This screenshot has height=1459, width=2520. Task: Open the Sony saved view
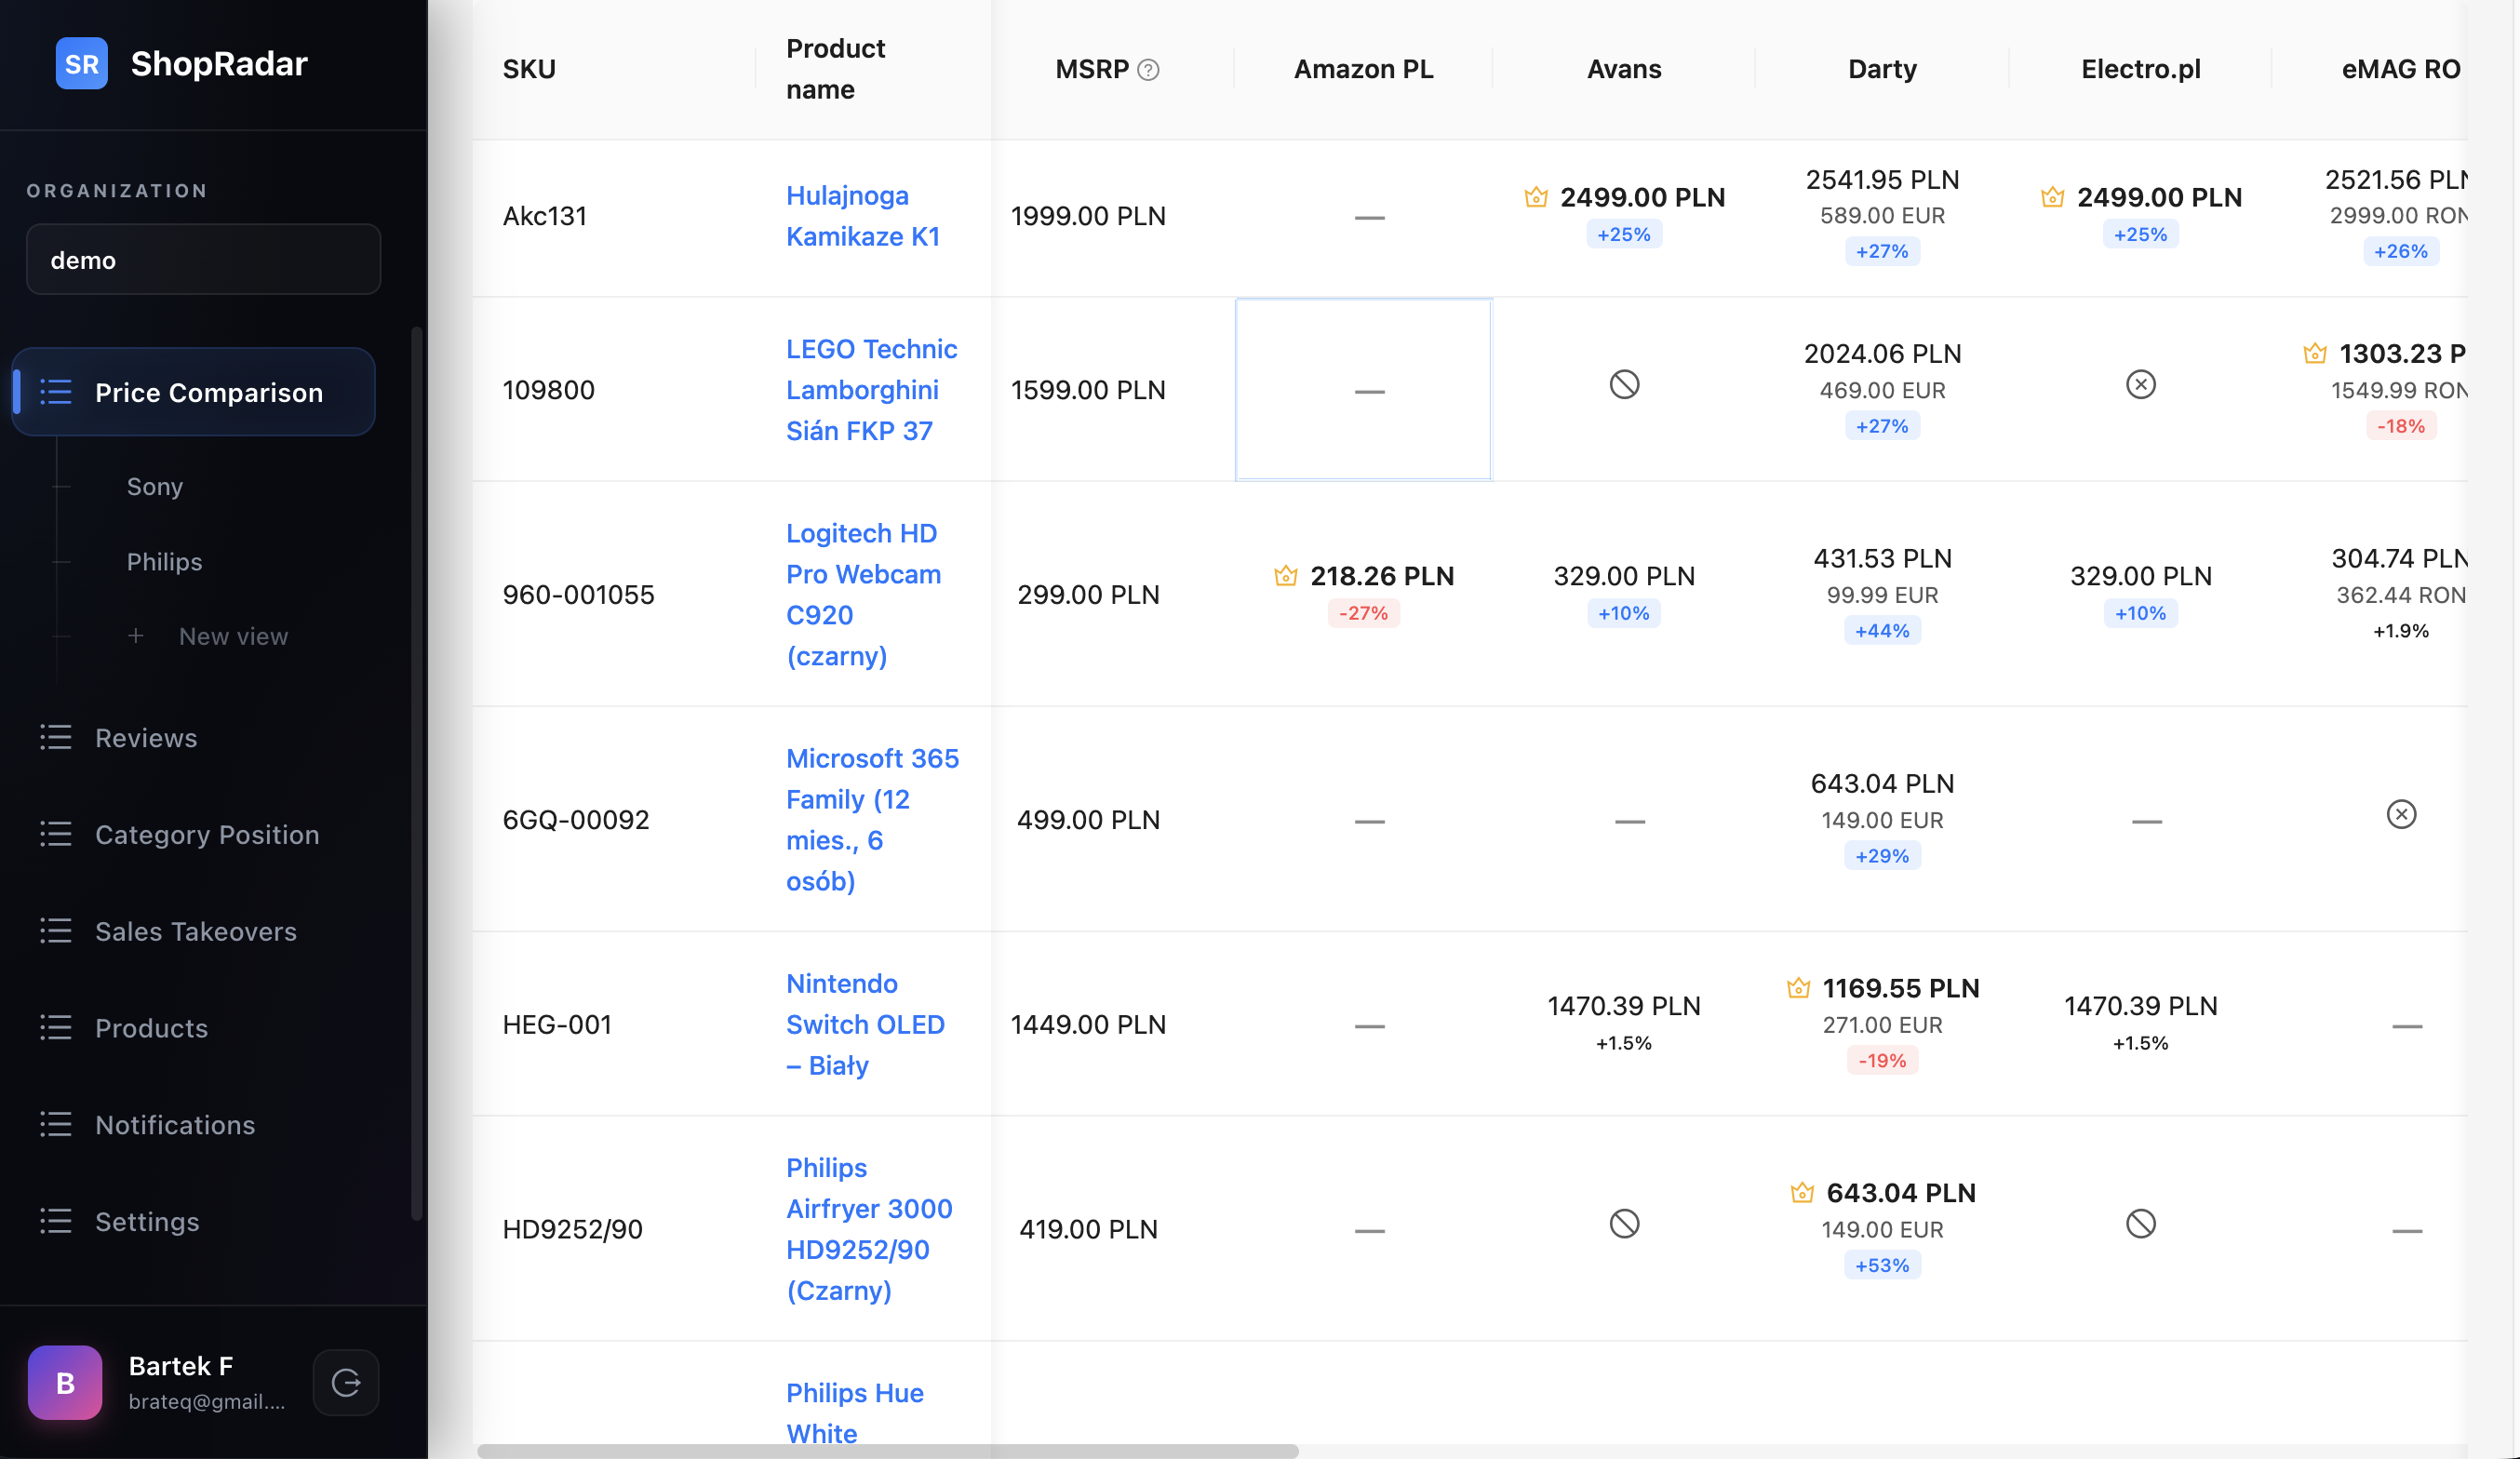click(x=155, y=486)
